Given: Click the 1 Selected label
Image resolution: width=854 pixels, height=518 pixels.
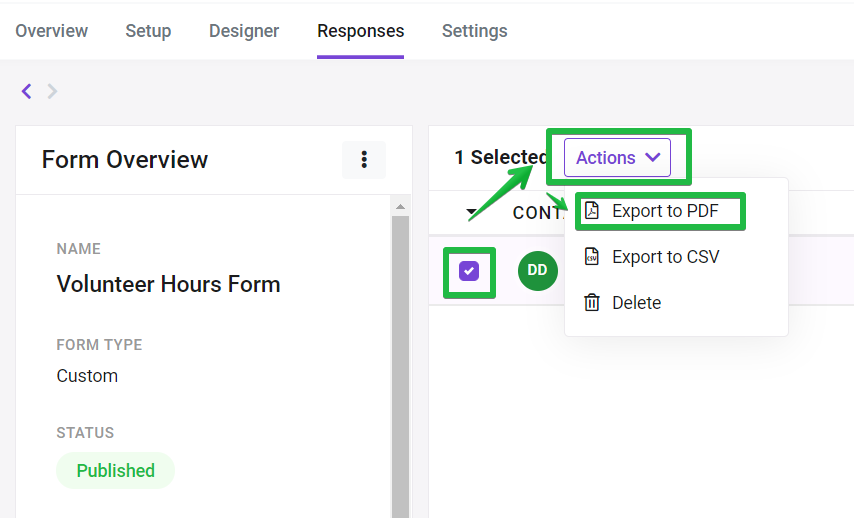Looking at the screenshot, I should point(501,157).
